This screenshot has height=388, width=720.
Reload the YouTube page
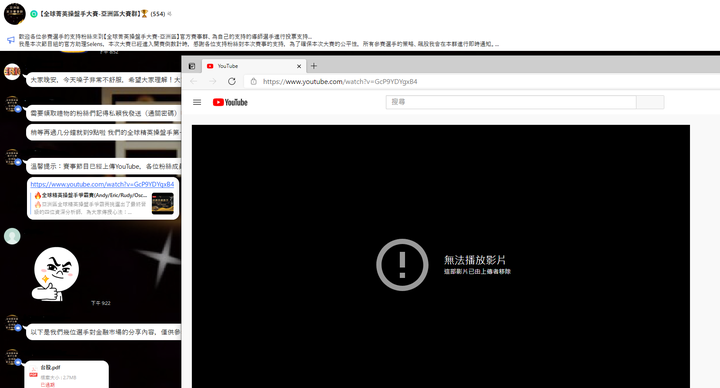tap(232, 81)
